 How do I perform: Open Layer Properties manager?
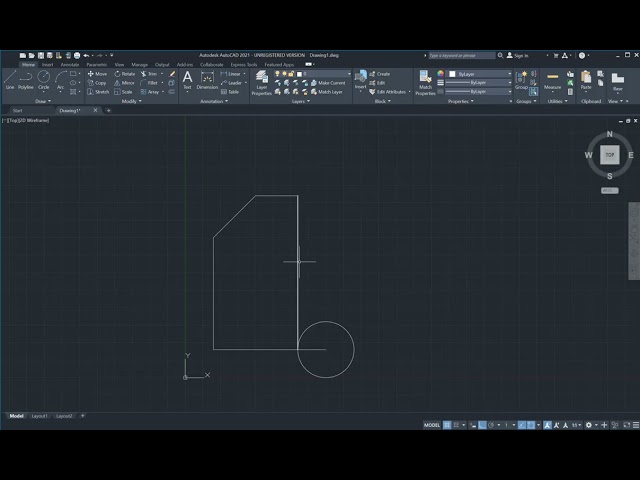[262, 83]
